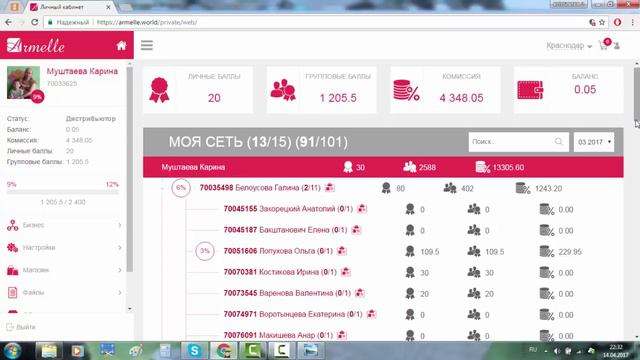640x360 pixels.
Task: Click the group points value 1 205.5
Action: click(x=338, y=98)
